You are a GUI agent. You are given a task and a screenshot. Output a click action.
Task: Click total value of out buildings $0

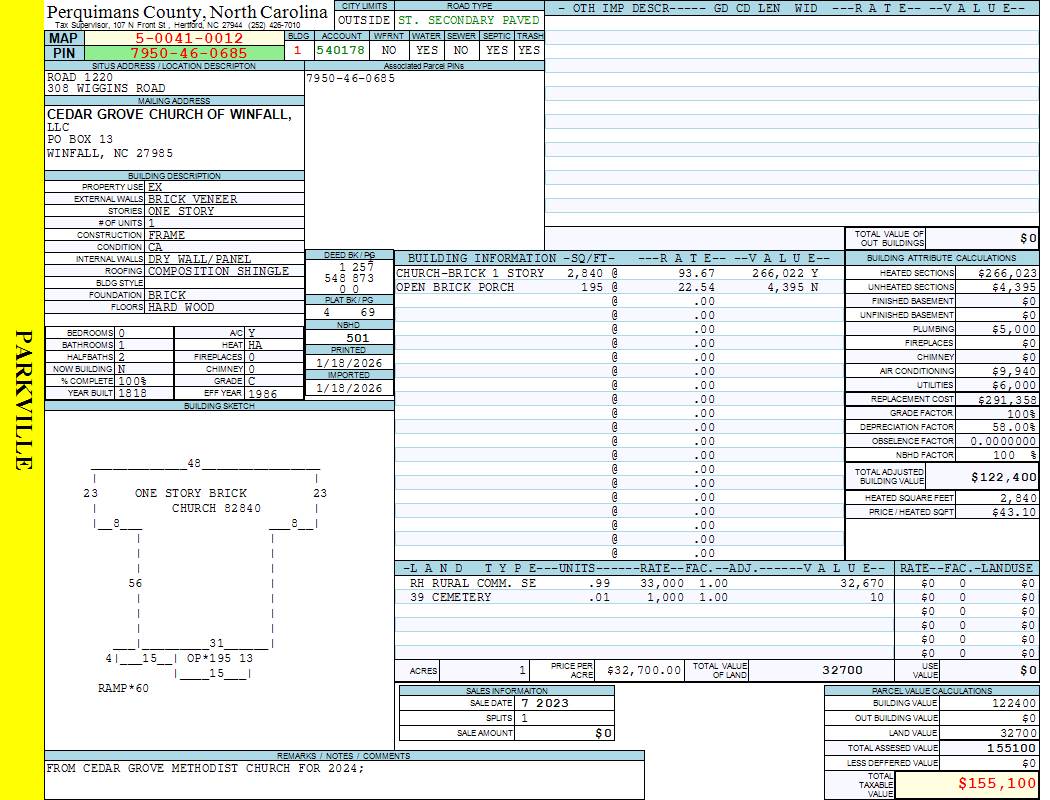pyautogui.click(x=1029, y=238)
